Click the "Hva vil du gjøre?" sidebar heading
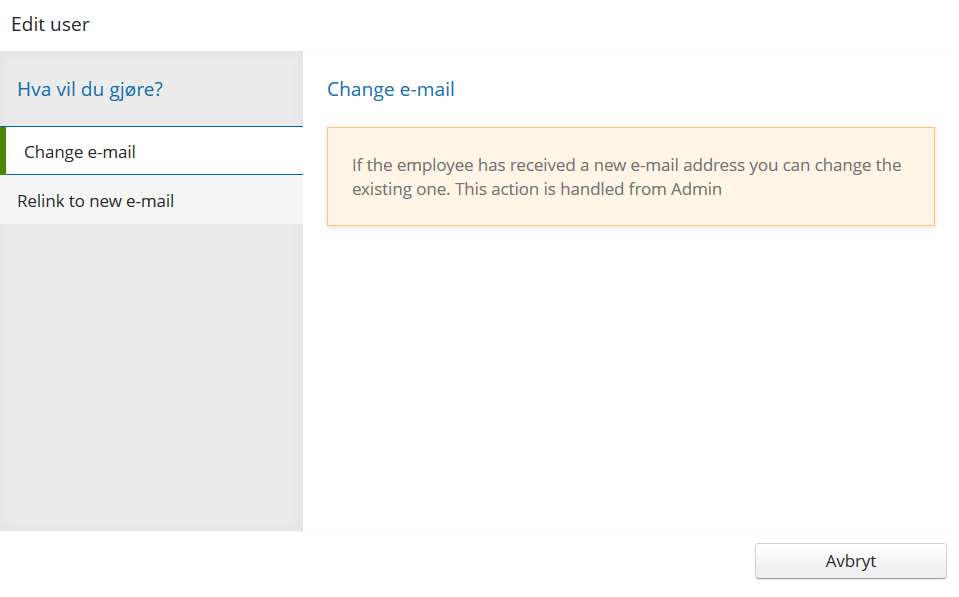 [x=90, y=90]
